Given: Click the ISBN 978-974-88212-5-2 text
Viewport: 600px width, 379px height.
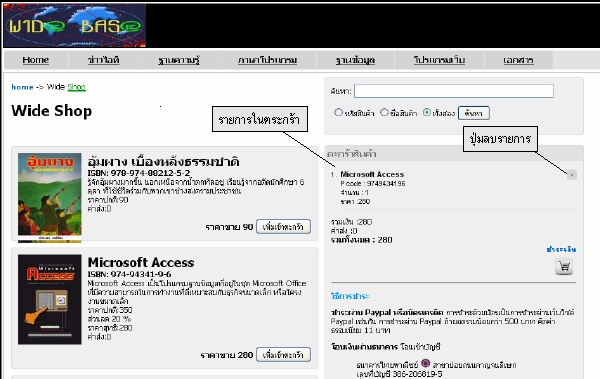Looking at the screenshot, I should 139,173.
